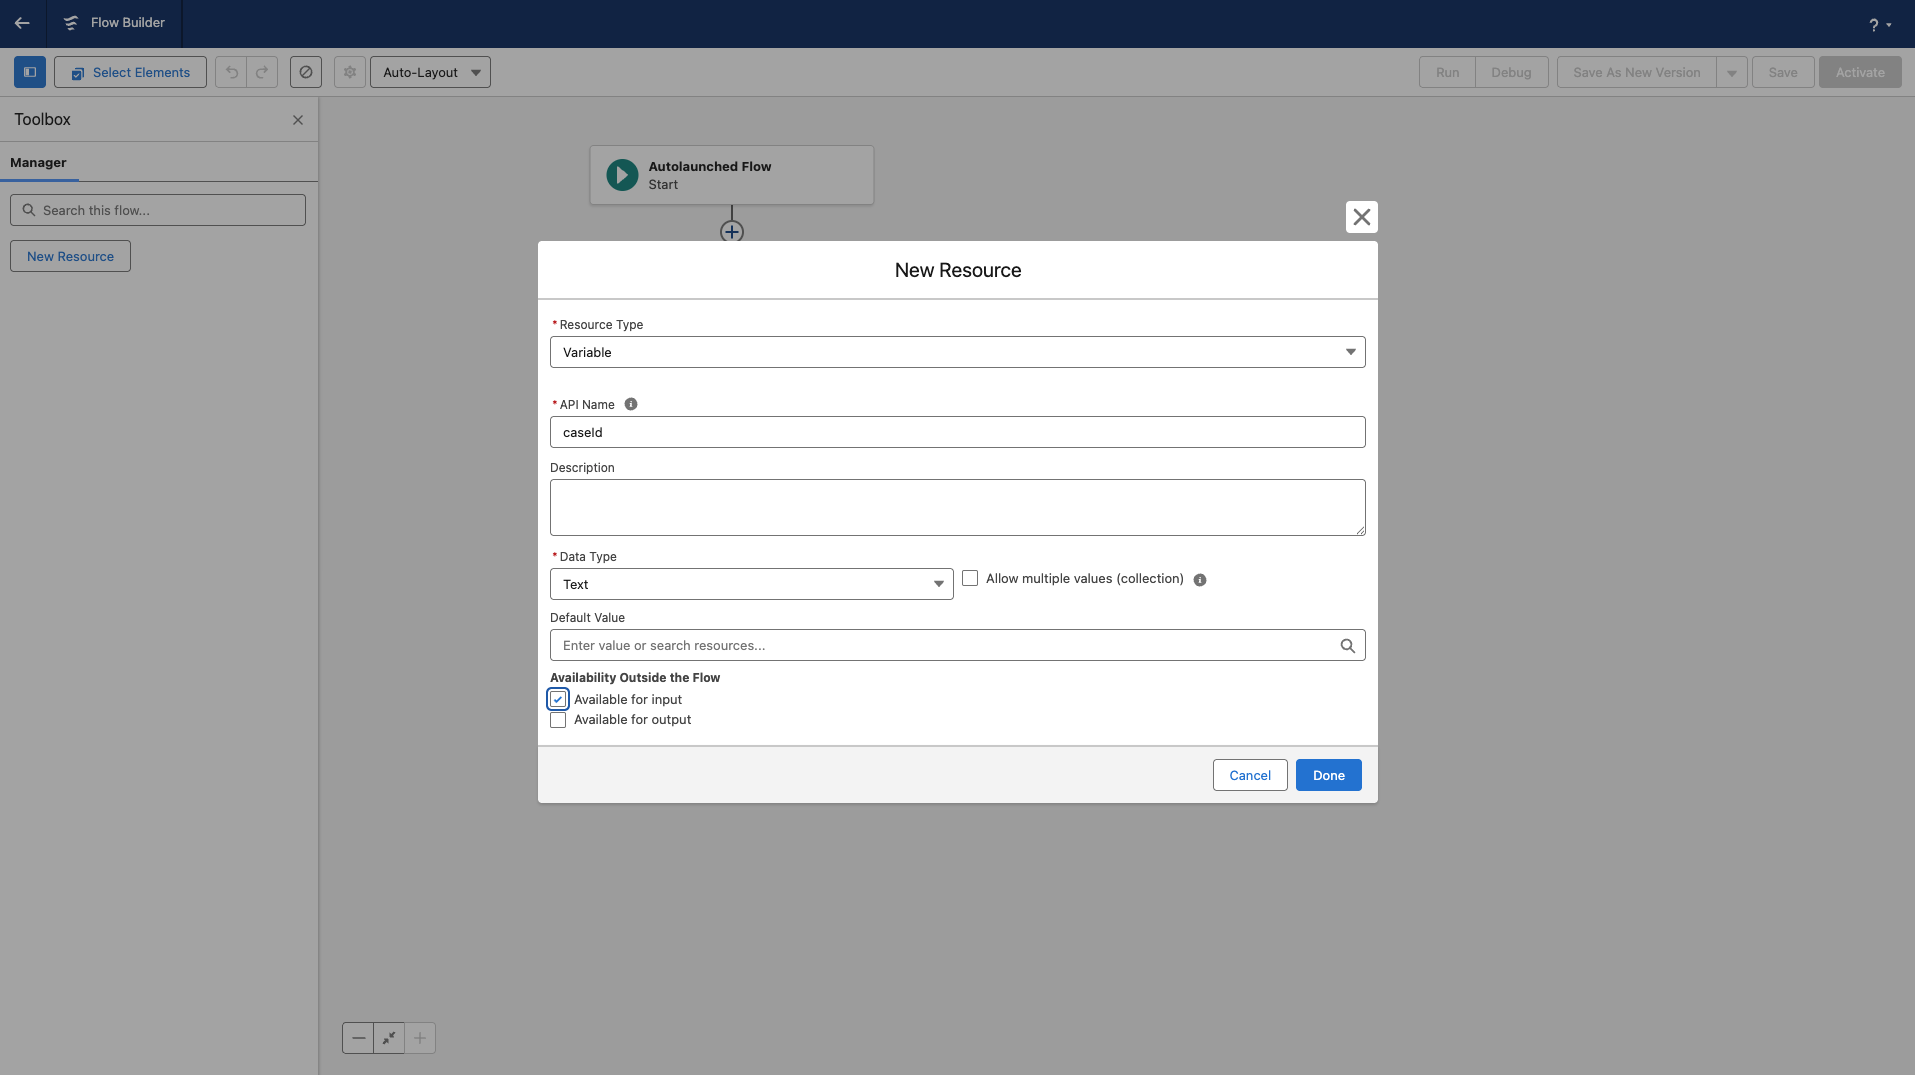The height and width of the screenshot is (1075, 1915).
Task: Uncheck Available for input checkbox
Action: (558, 699)
